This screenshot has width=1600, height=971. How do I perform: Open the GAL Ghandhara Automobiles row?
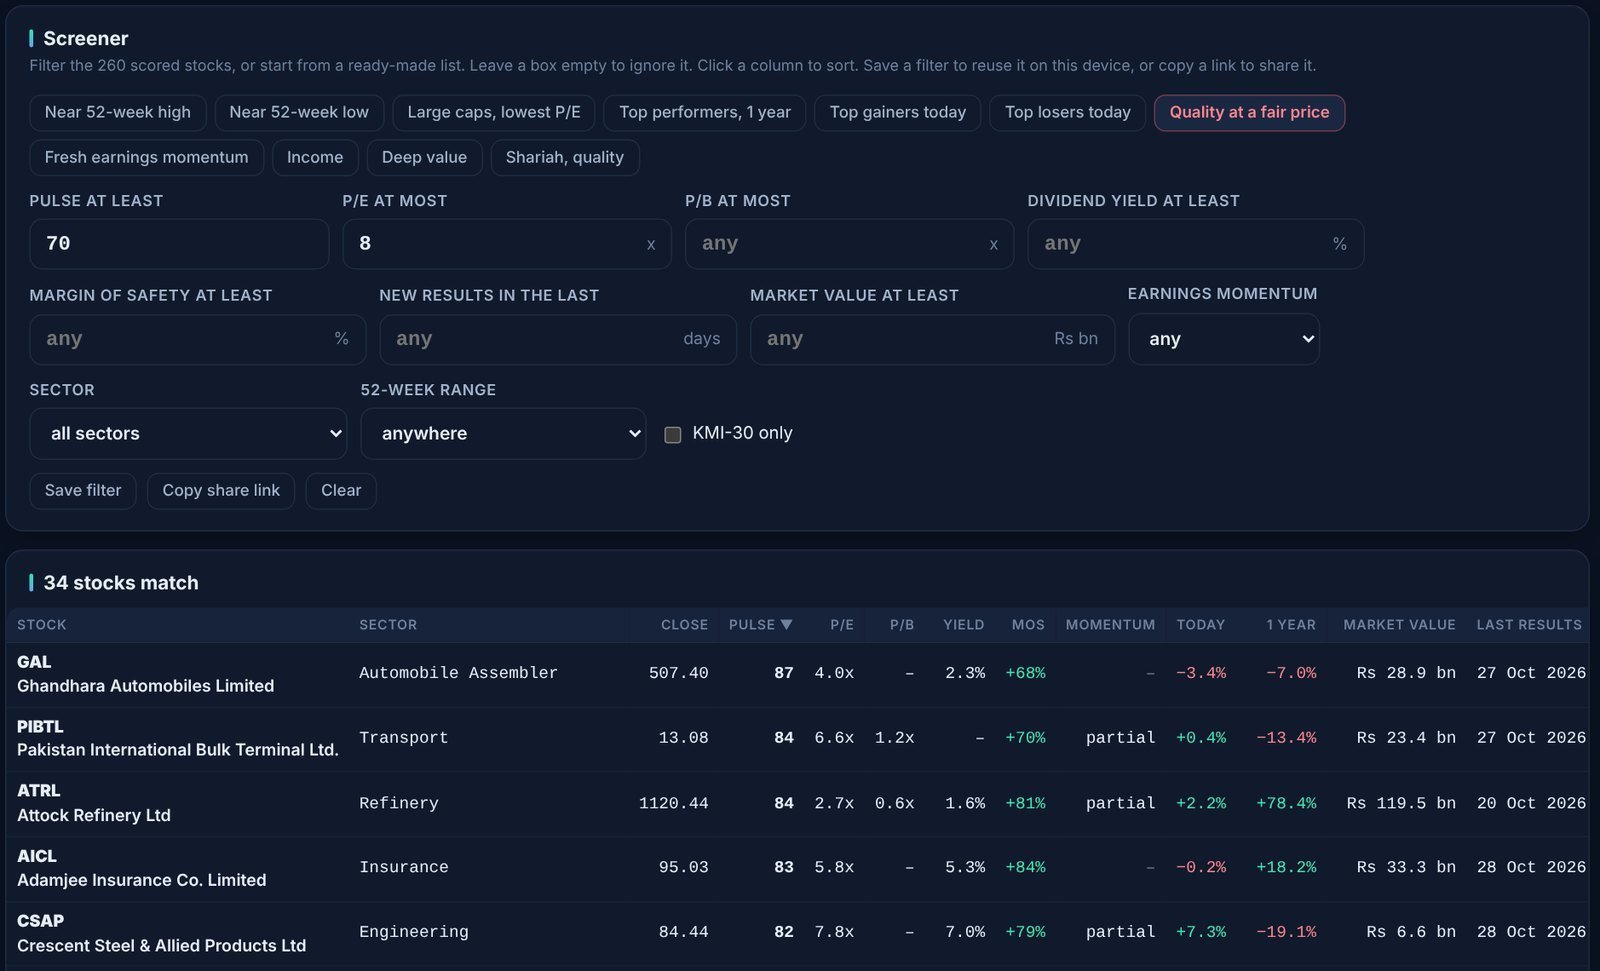[797, 675]
